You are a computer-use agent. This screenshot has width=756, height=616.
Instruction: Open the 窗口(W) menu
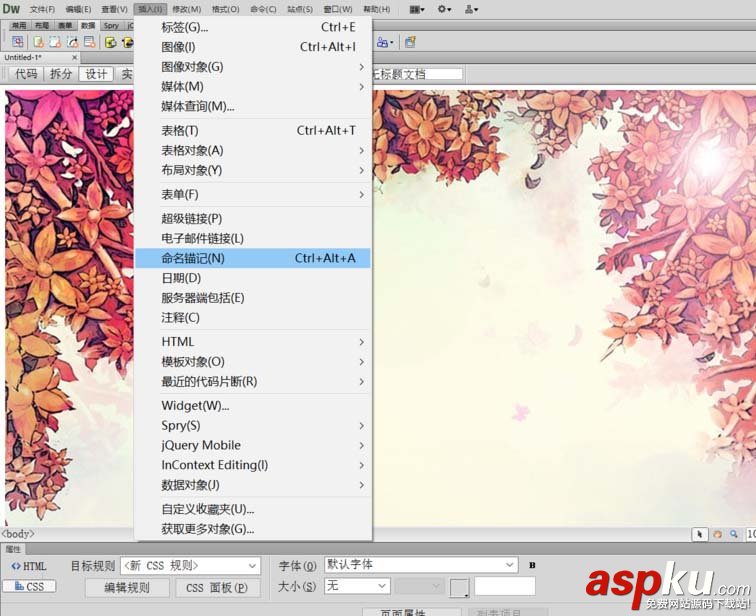[x=338, y=9]
